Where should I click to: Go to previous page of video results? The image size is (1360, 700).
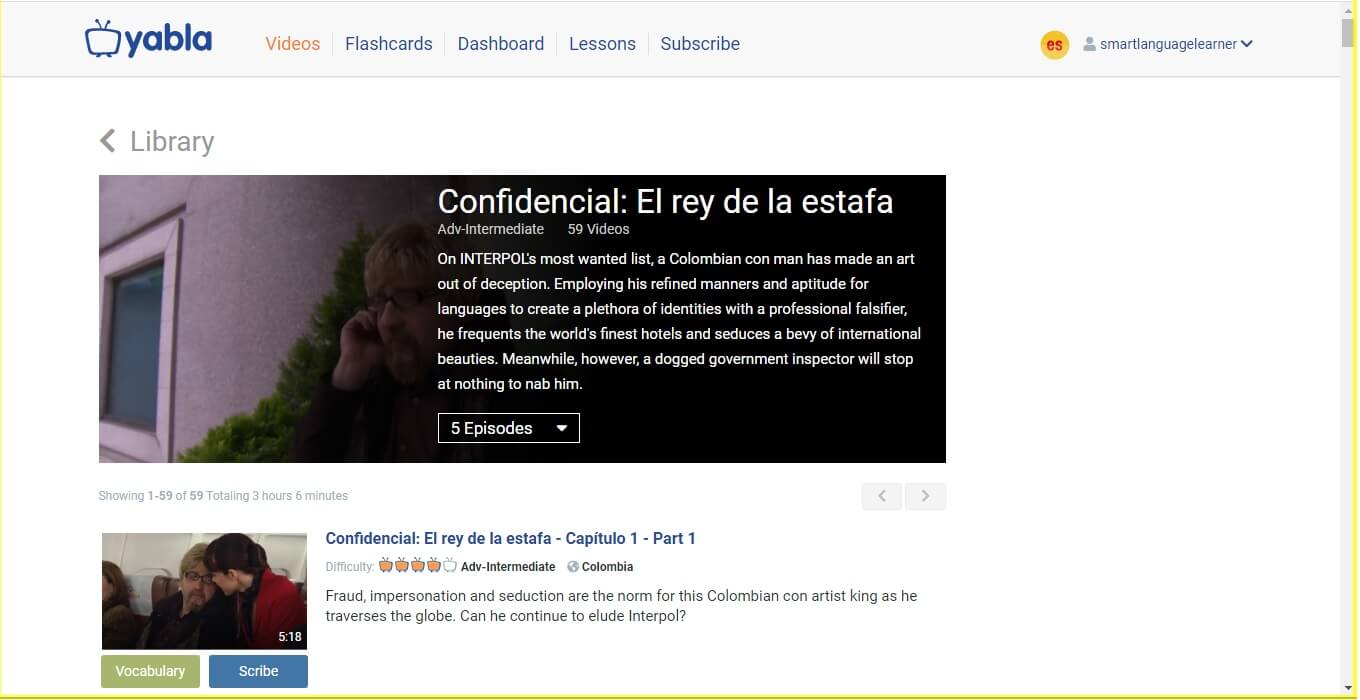882,496
